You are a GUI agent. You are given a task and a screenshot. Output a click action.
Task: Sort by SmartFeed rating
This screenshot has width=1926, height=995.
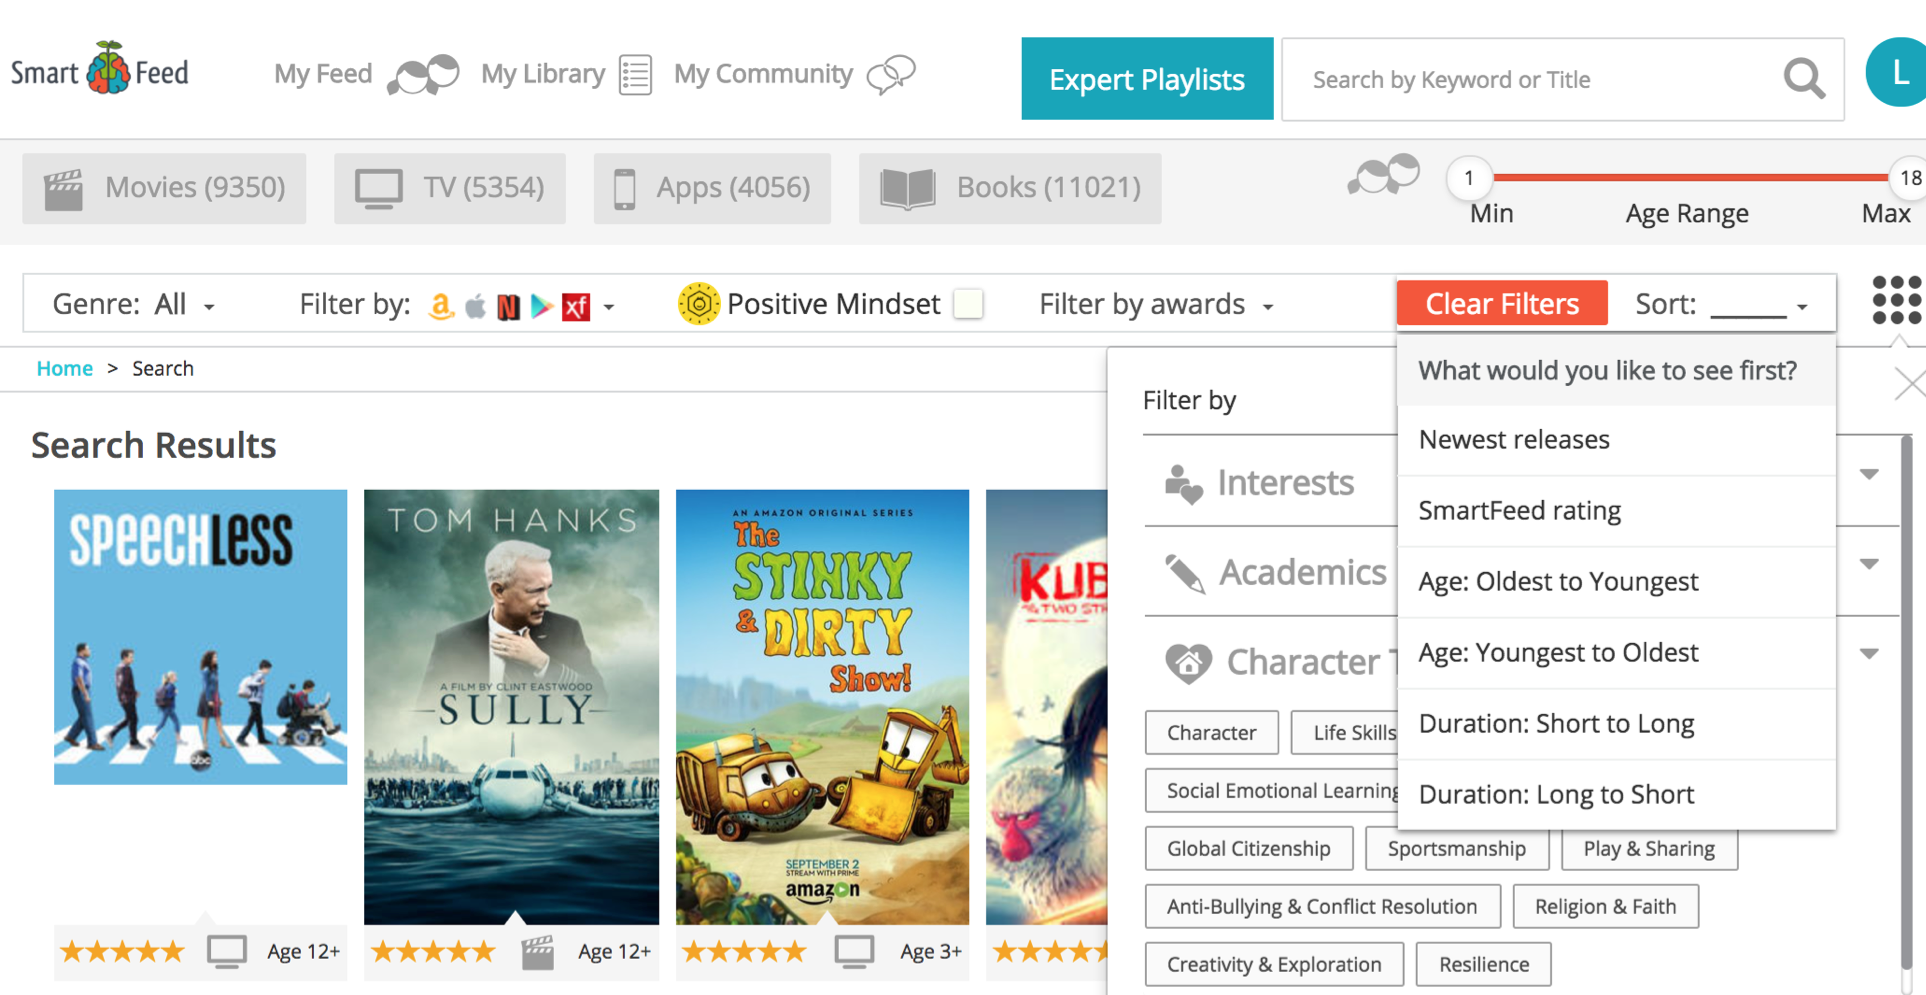pos(1616,511)
